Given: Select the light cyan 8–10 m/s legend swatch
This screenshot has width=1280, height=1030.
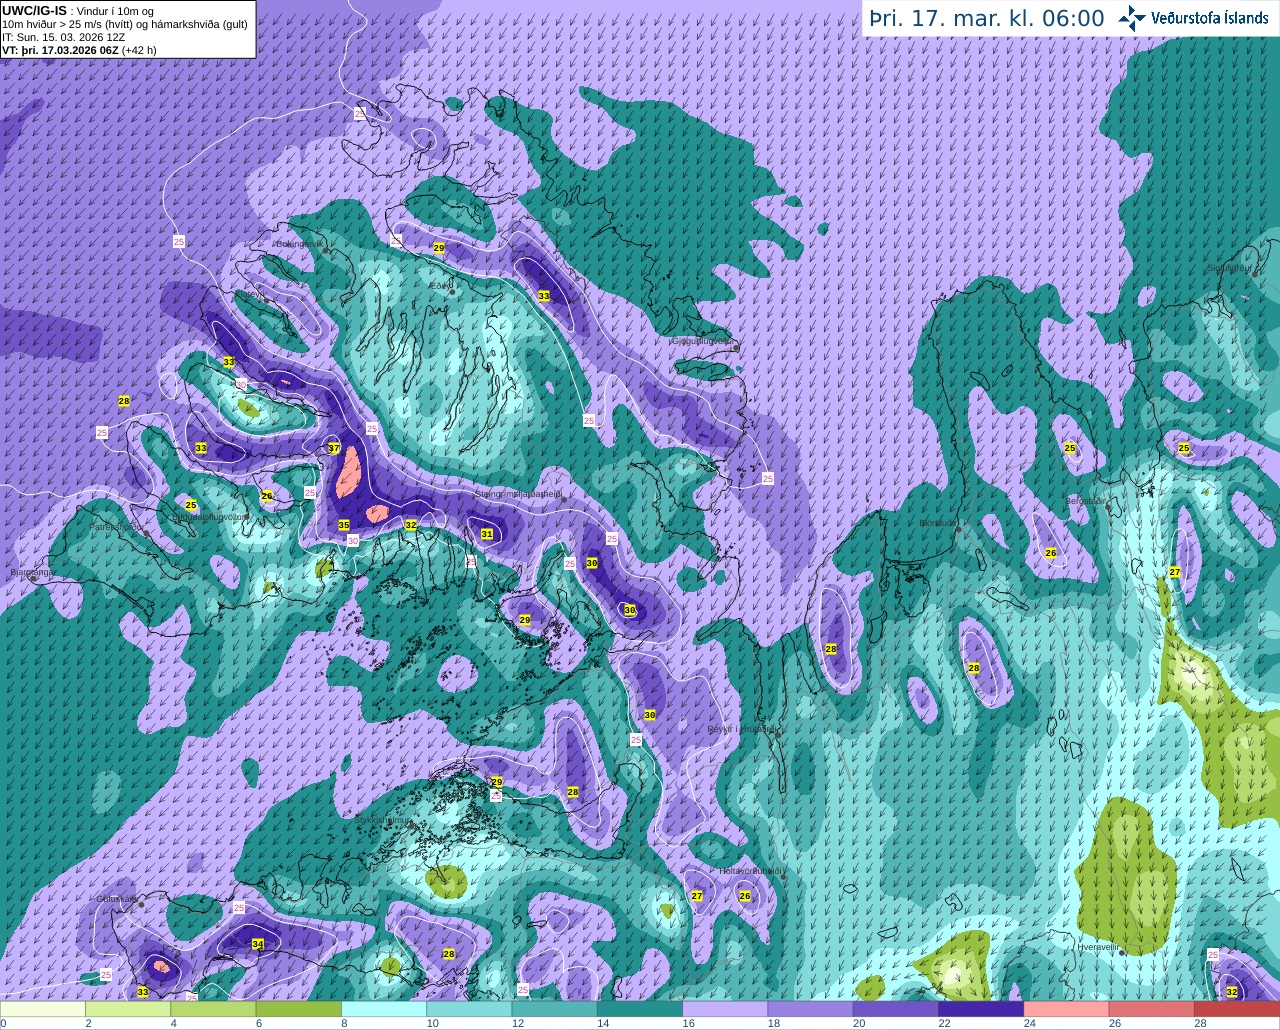Looking at the screenshot, I should coord(385,1009).
